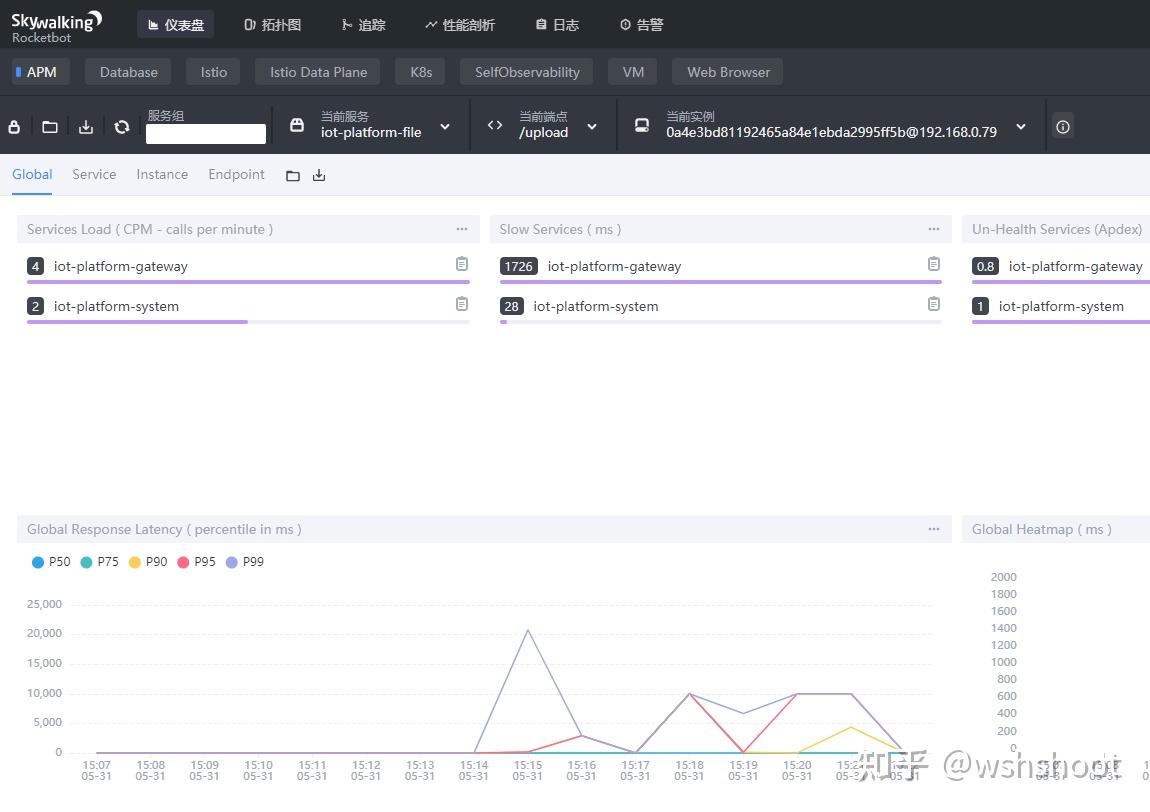
Task: Click the info icon after the current instance
Action: (x=1063, y=127)
